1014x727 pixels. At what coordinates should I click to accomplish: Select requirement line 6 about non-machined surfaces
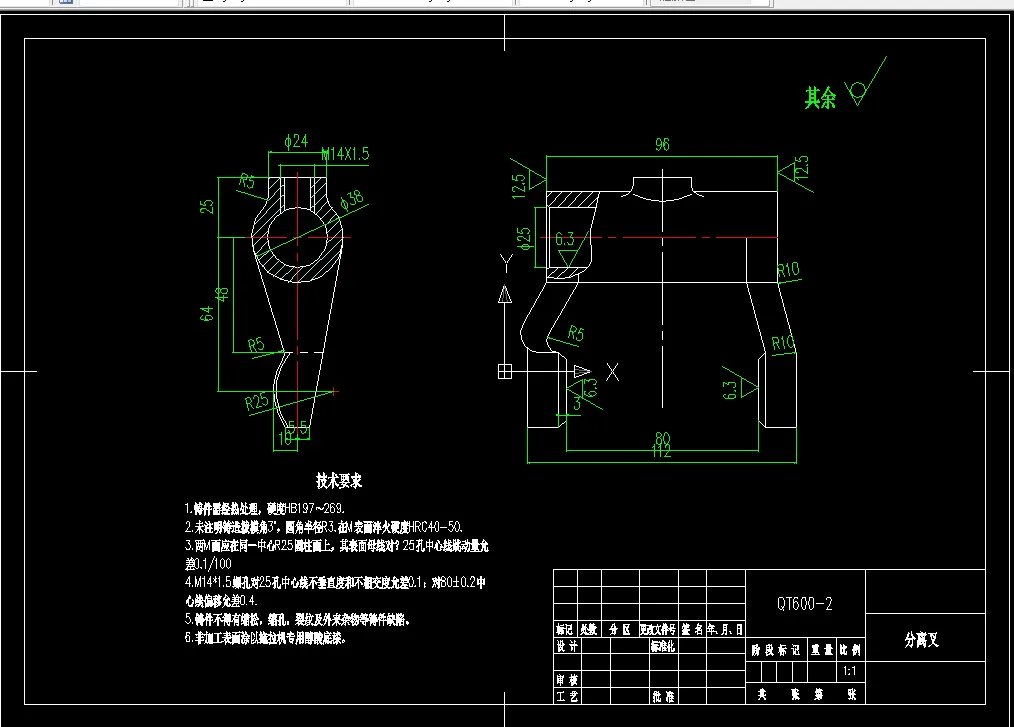tap(266, 638)
